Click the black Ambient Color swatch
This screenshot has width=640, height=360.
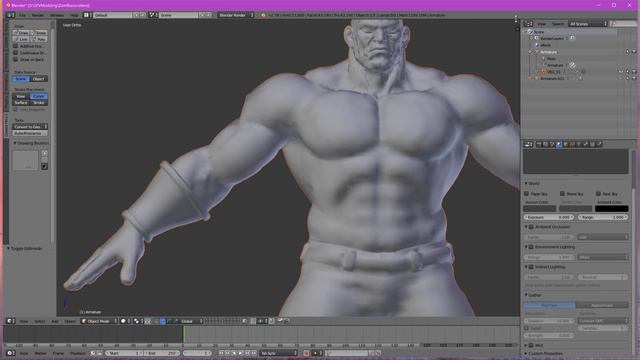tap(611, 209)
